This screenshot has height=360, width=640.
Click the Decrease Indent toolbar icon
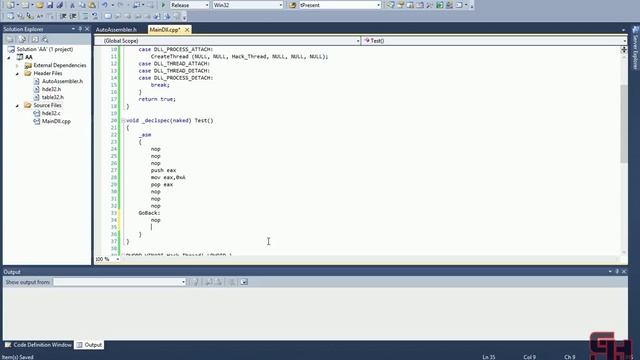(63, 16)
